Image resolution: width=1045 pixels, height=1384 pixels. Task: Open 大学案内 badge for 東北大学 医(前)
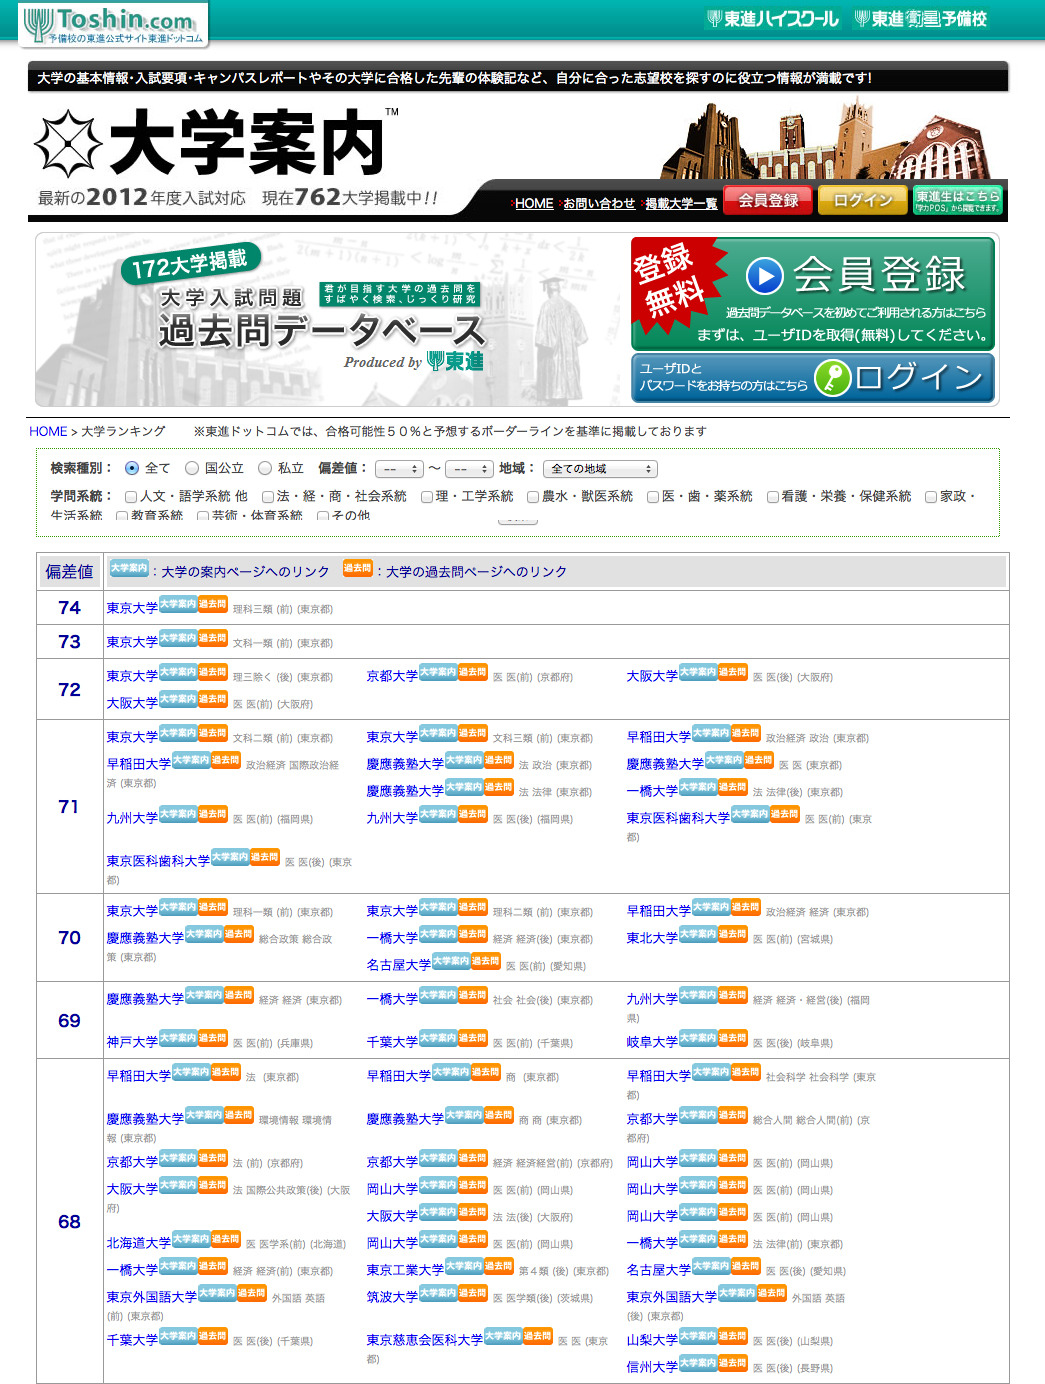698,934
